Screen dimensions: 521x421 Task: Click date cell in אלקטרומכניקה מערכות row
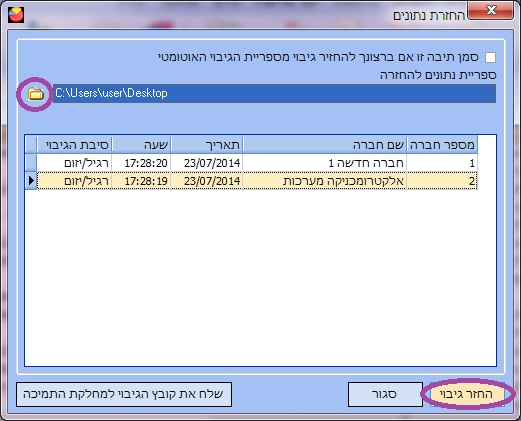[207, 181]
